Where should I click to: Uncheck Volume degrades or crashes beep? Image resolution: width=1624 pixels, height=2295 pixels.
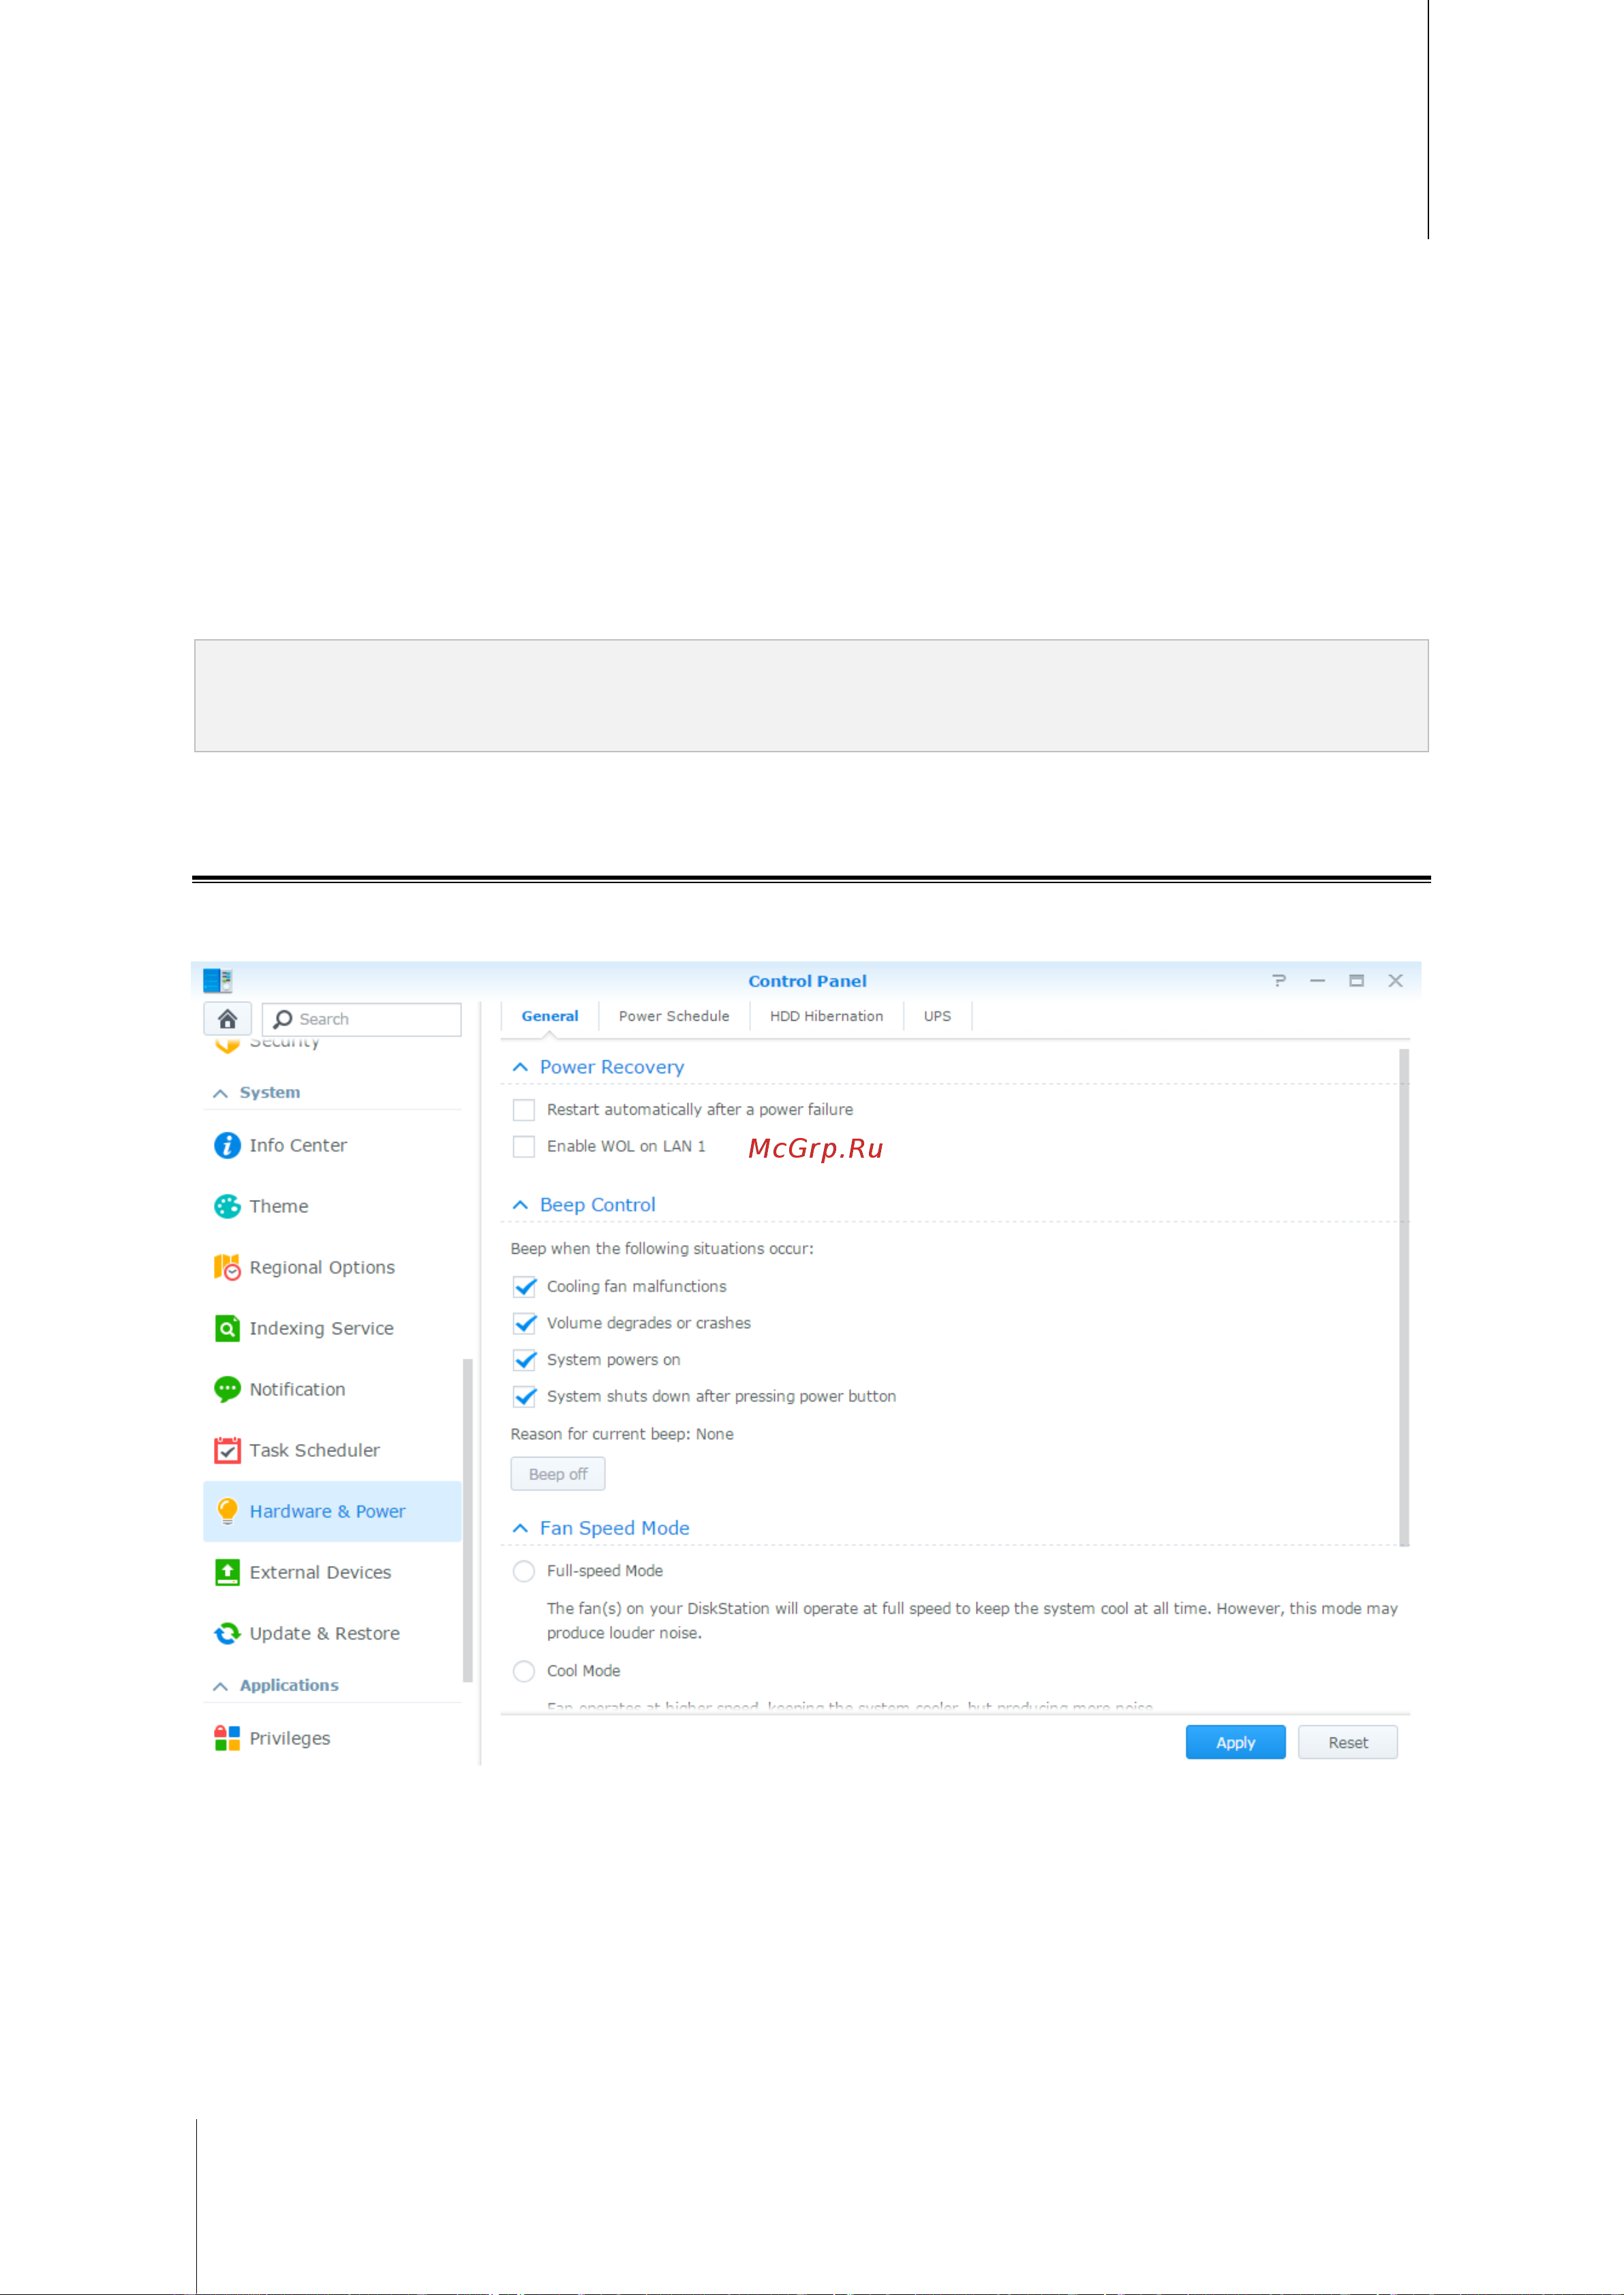point(524,1323)
